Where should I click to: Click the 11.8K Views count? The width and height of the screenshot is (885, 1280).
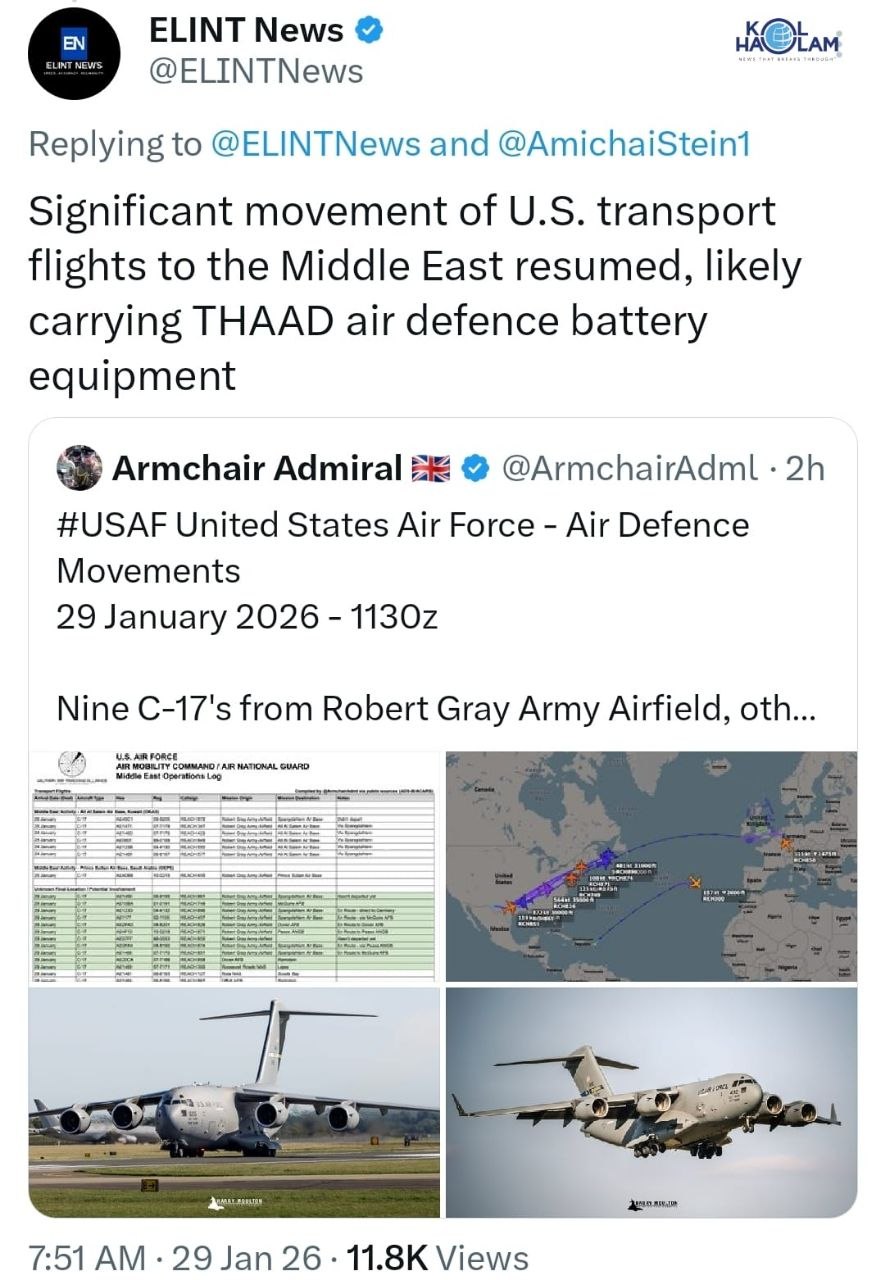coord(435,1257)
